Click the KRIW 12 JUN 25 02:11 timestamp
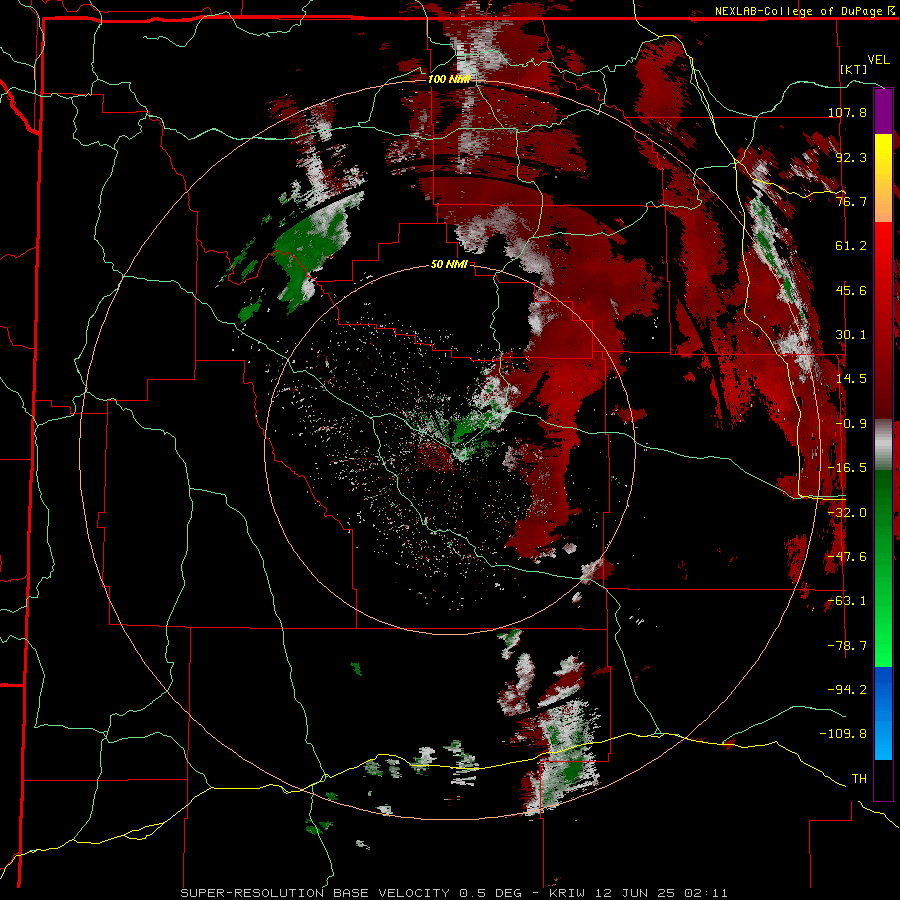 click(638, 893)
